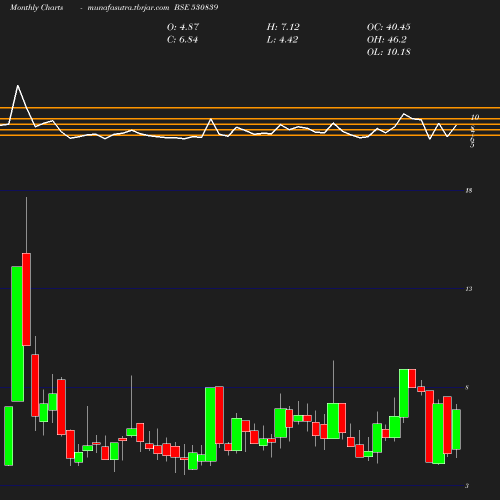Viewport: 500px width, 500px height.
Task: Select the low value 'L: 4.42'
Action: (x=282, y=40)
